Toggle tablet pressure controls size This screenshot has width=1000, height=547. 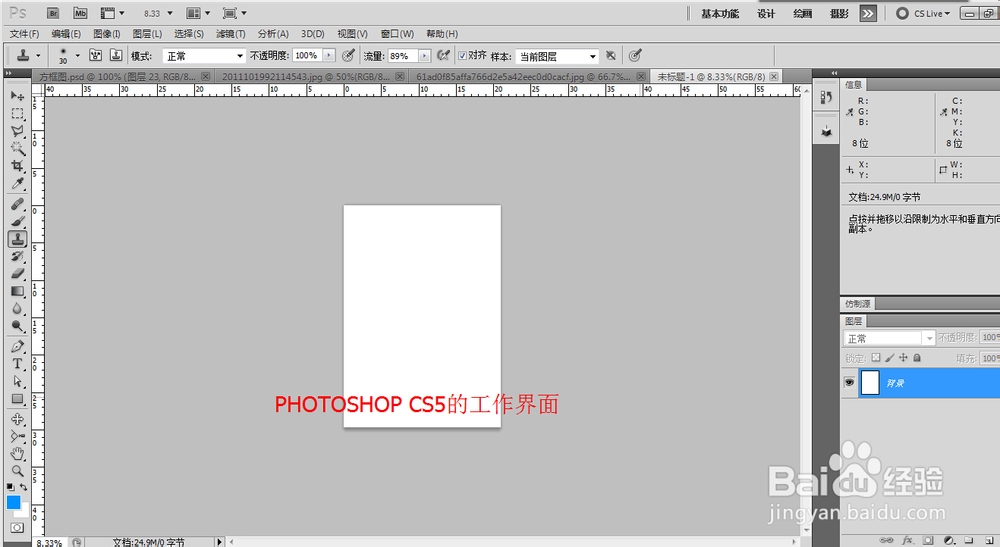pos(635,55)
